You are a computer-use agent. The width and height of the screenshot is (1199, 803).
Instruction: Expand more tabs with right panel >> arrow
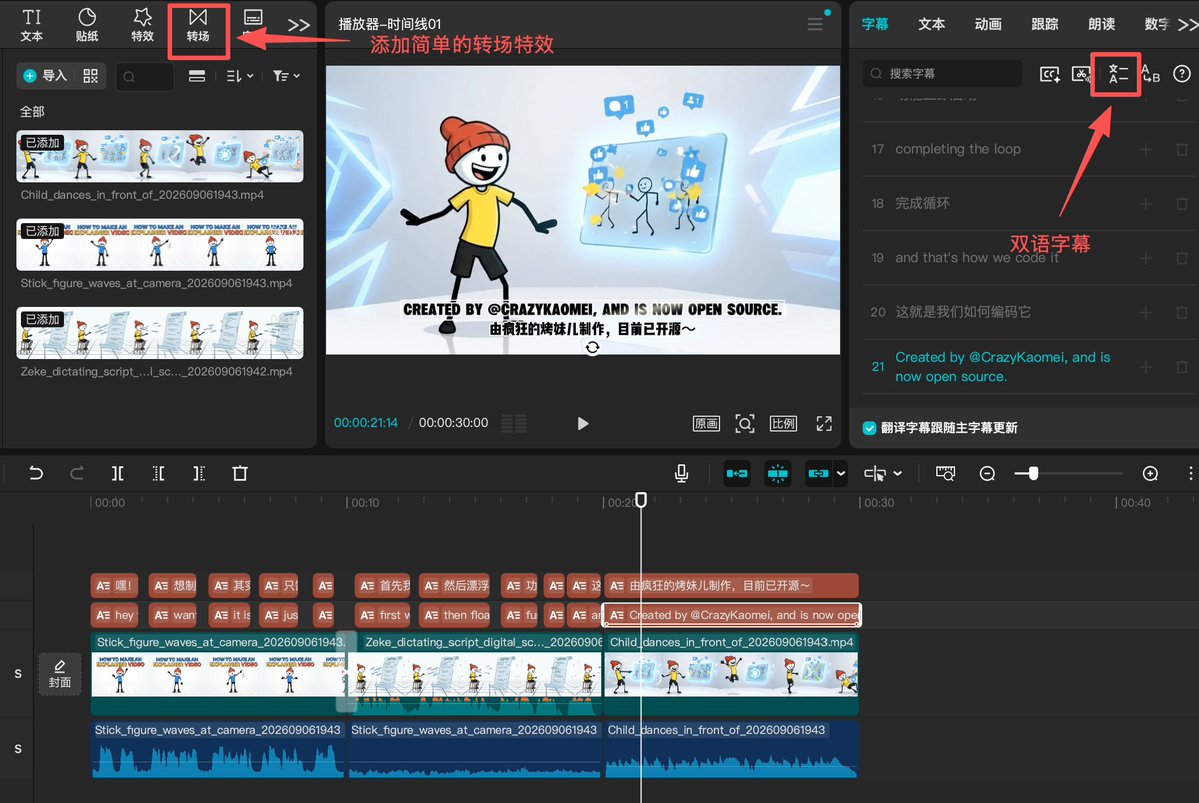(1188, 24)
